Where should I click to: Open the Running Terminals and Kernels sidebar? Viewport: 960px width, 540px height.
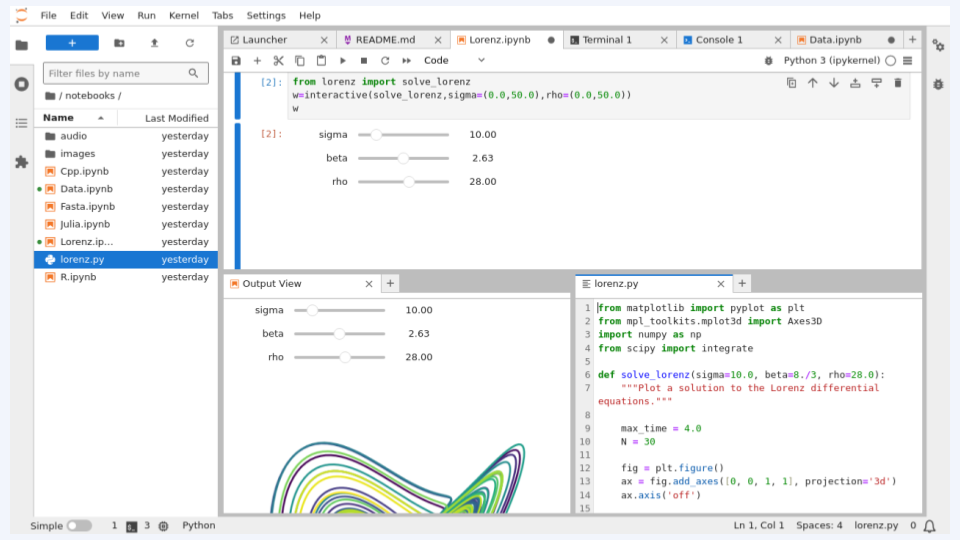coord(21,84)
